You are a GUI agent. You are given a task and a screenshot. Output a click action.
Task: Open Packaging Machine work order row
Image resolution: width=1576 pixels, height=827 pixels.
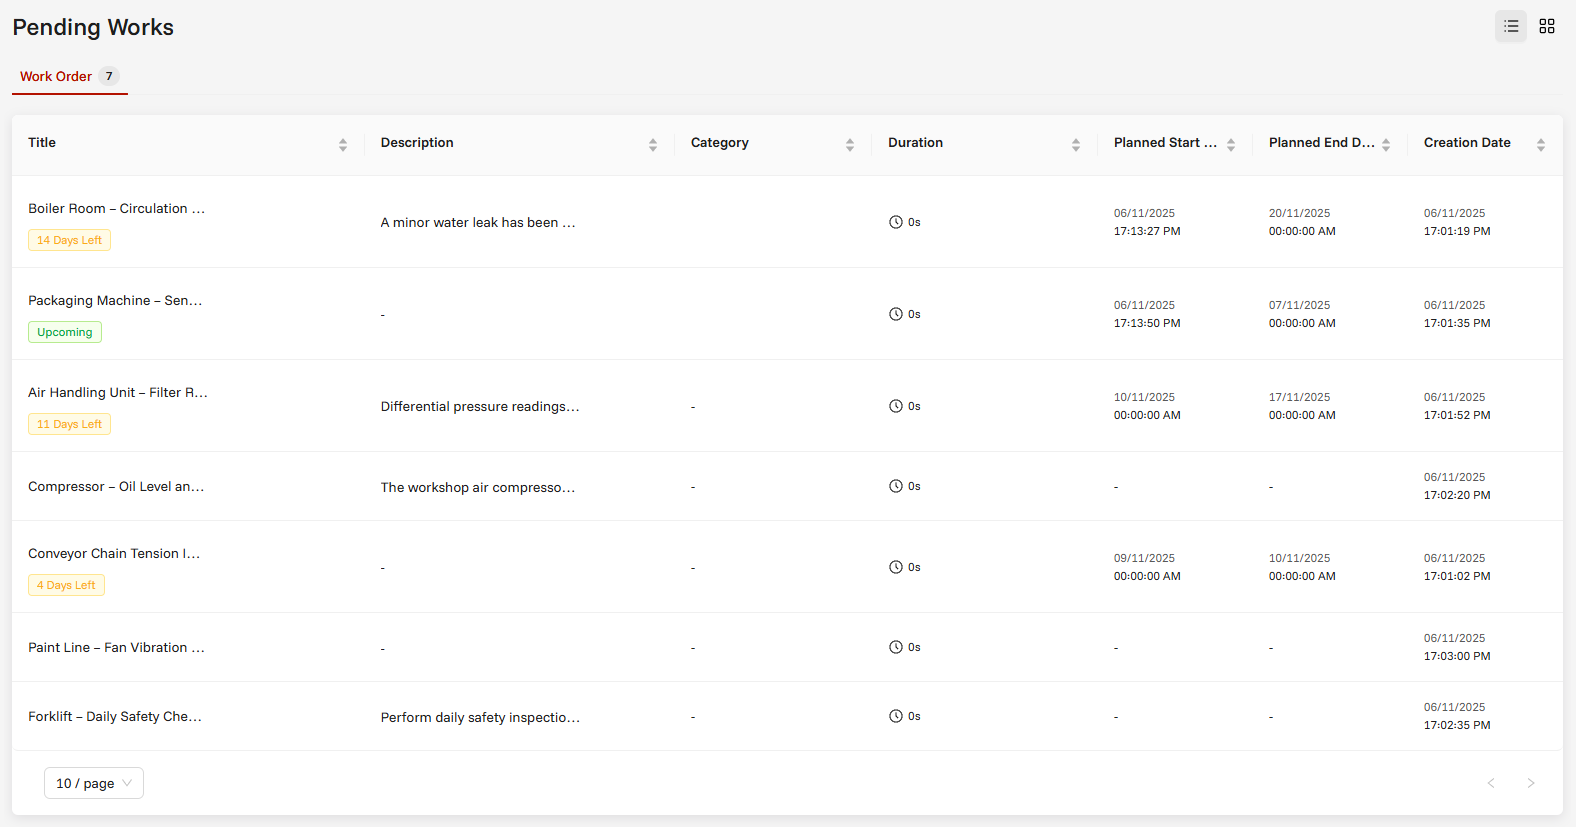tap(787, 314)
